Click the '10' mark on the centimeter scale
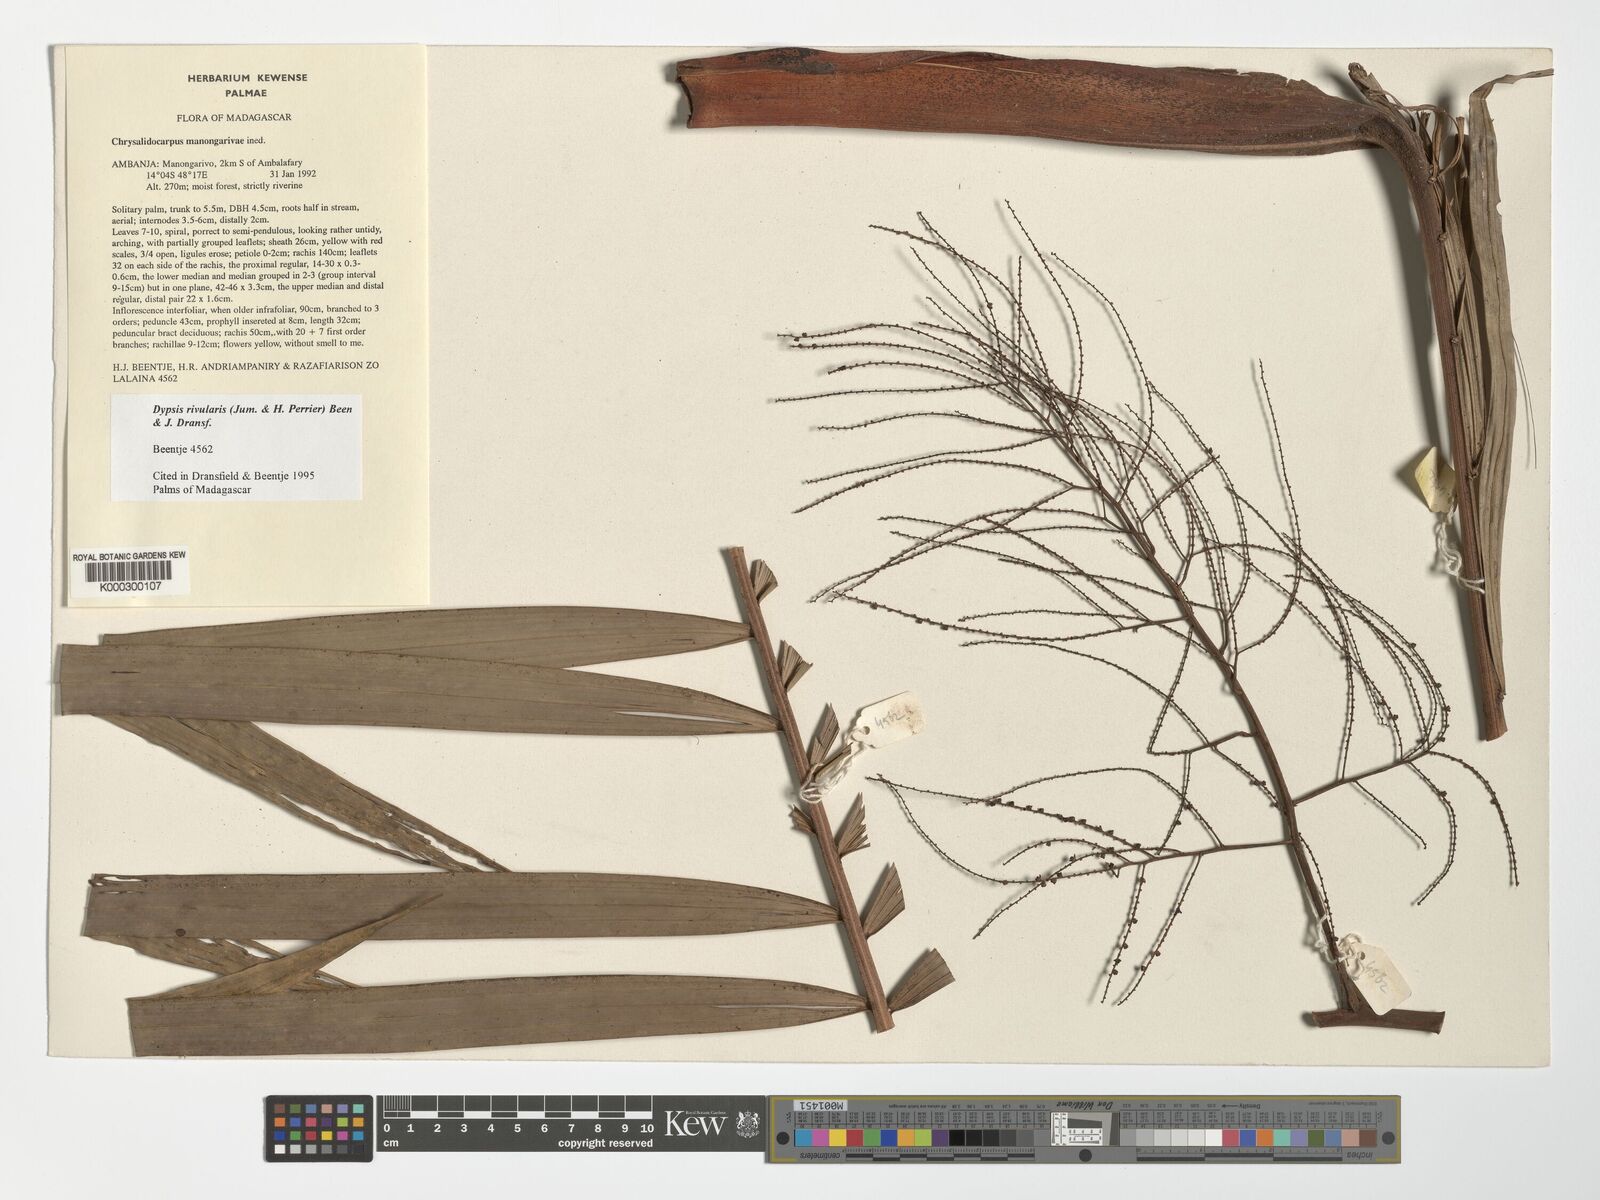The width and height of the screenshot is (1600, 1200). click(646, 1128)
